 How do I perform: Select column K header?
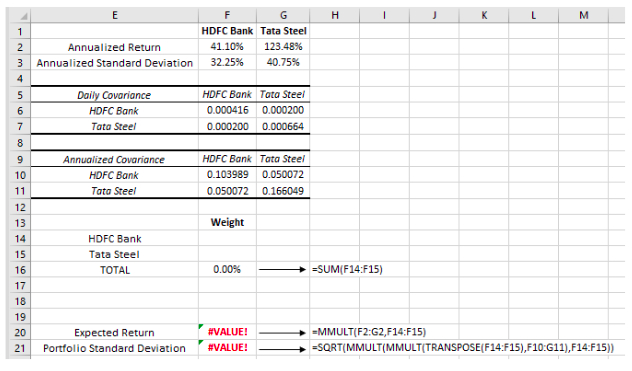click(484, 15)
